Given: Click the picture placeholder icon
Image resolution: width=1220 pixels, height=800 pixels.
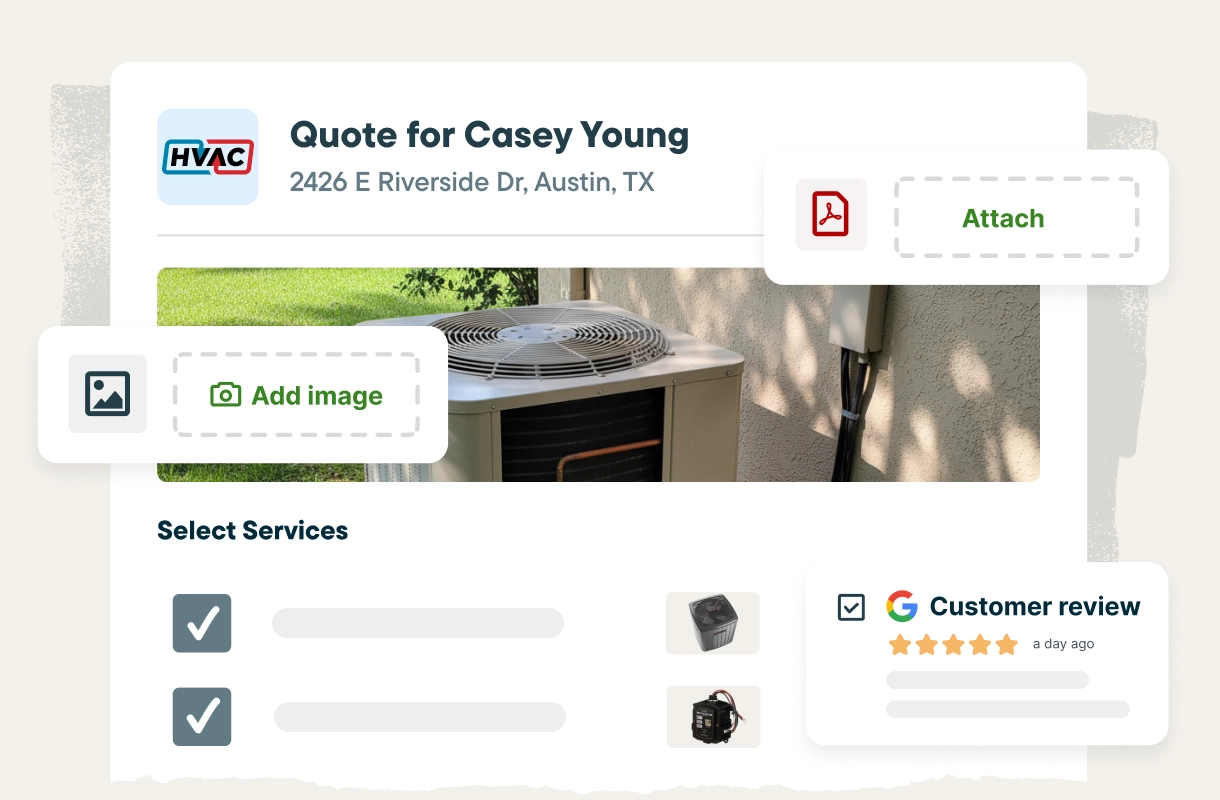Looking at the screenshot, I should pyautogui.click(x=107, y=394).
